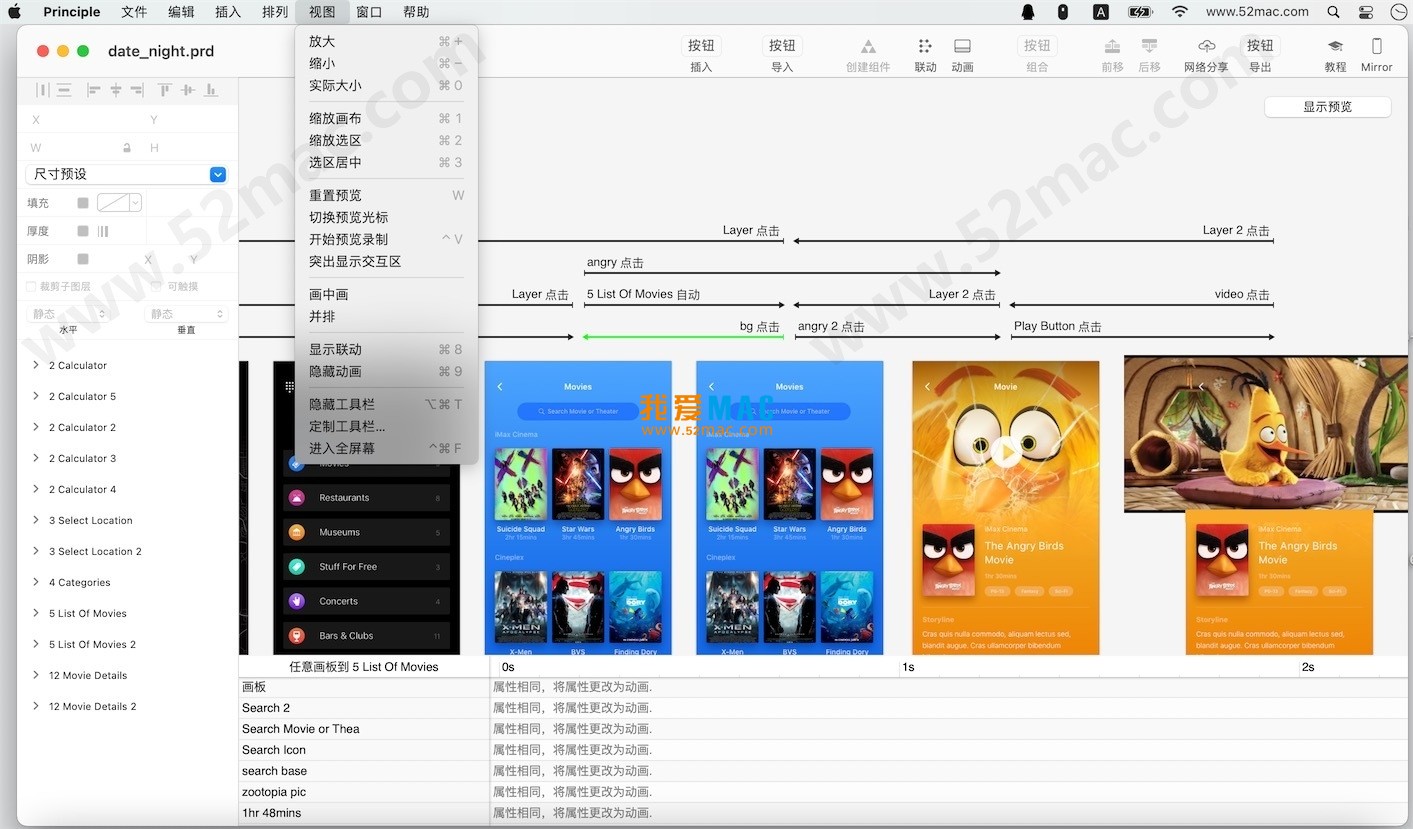
Task: Select 隐藏工具栏 hide toolbar menu item
Action: pyautogui.click(x=386, y=404)
